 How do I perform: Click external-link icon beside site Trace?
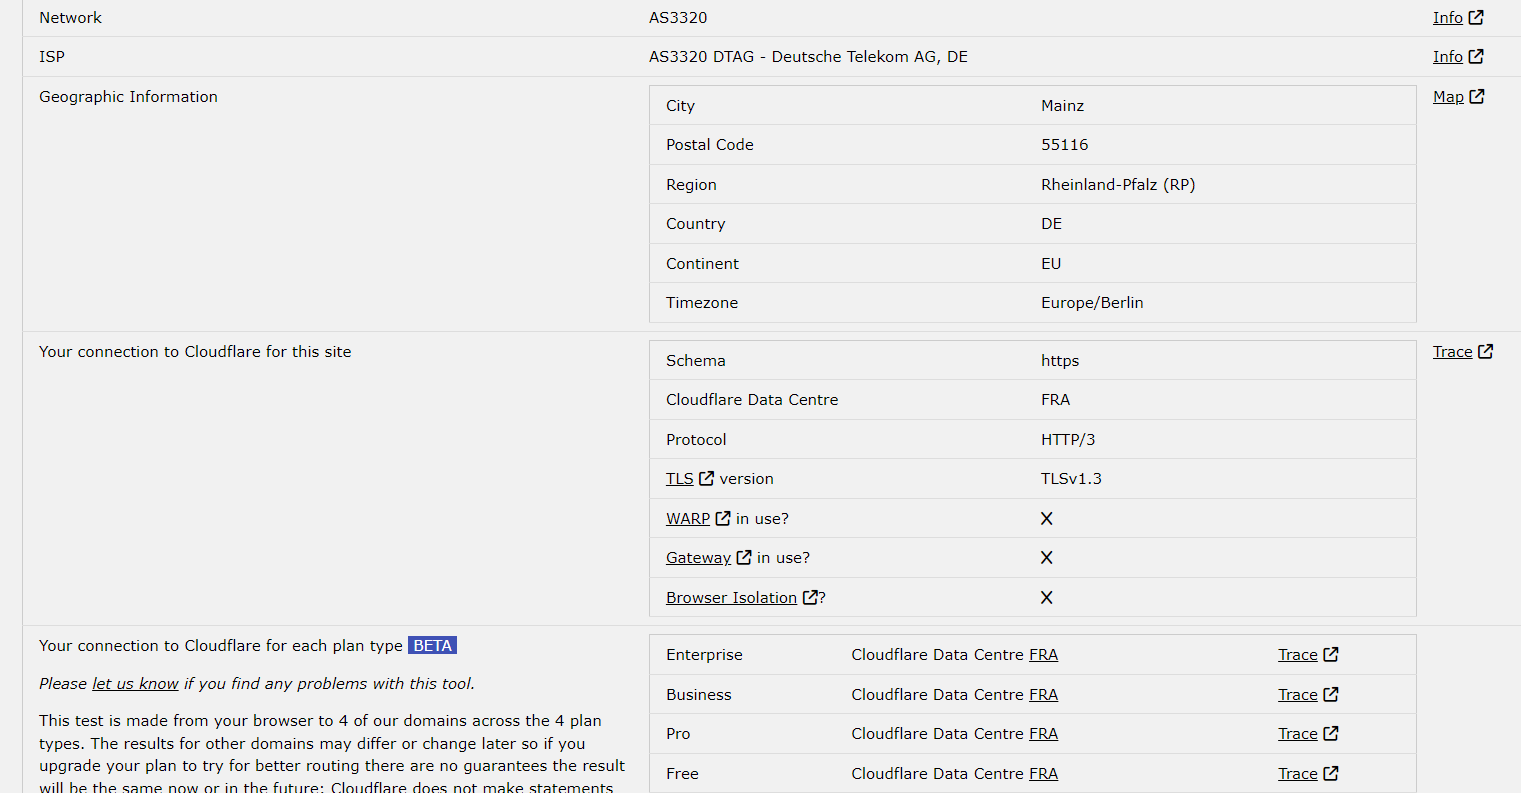coord(1486,351)
